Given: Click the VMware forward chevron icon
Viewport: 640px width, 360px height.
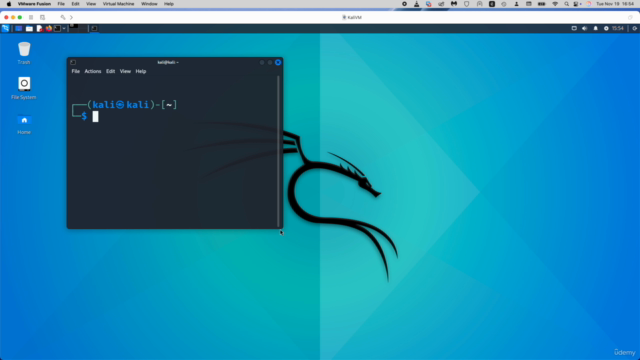Looking at the screenshot, I should (71, 17).
